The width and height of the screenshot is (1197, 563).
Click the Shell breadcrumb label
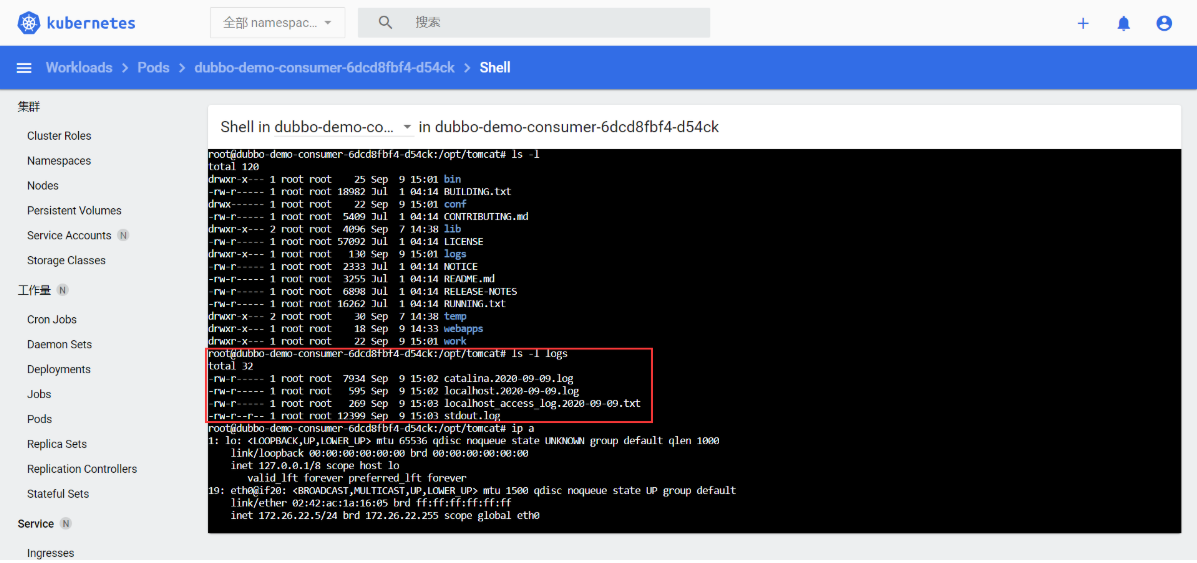[x=495, y=68]
